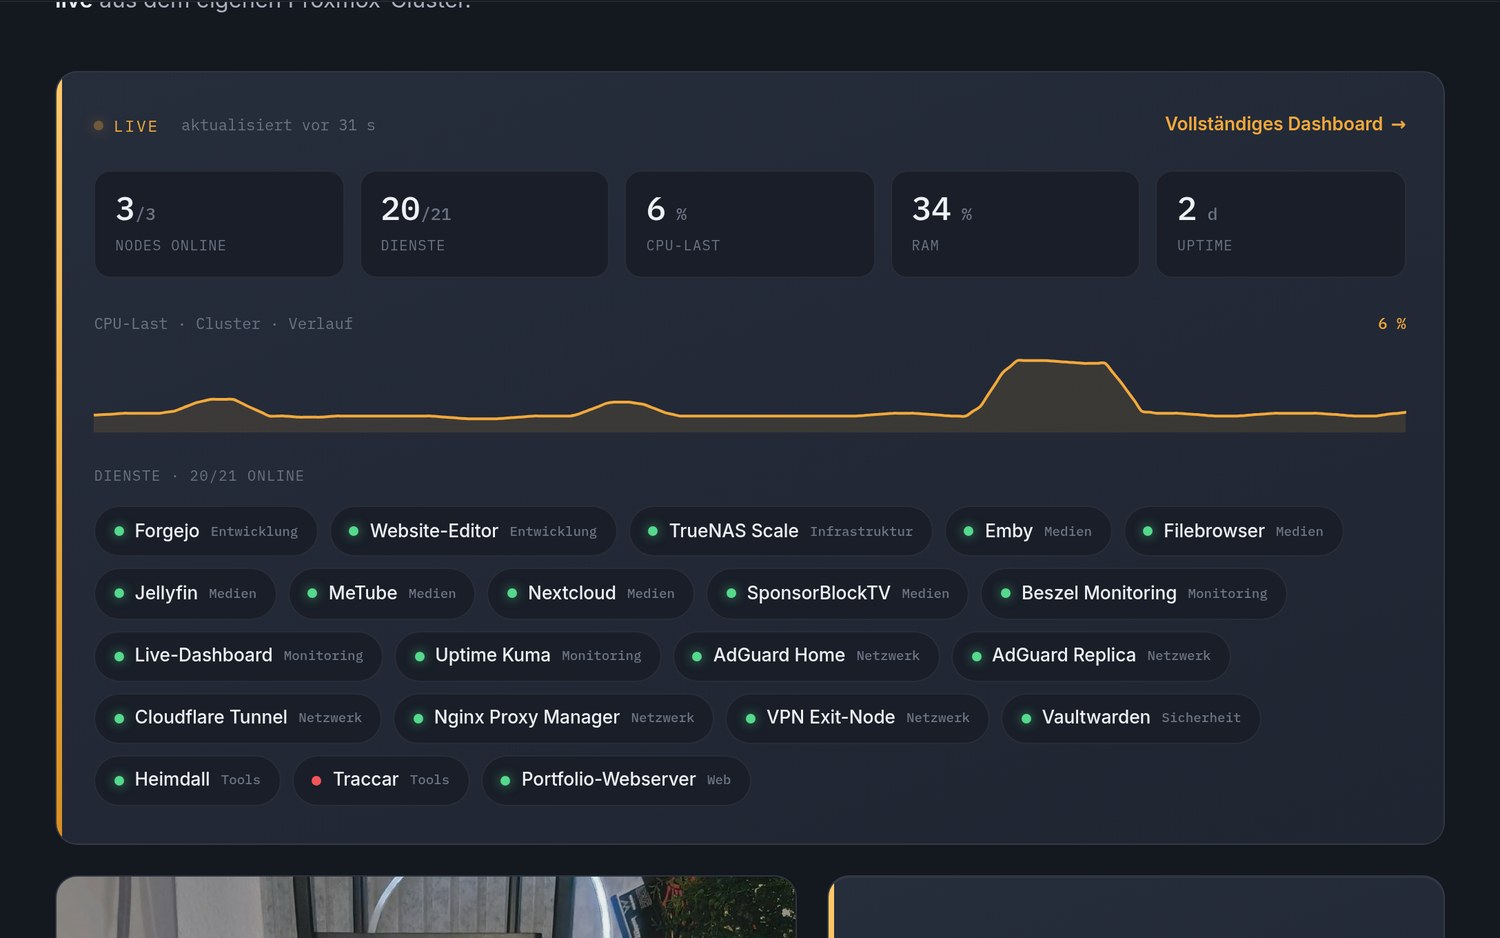Select the Cloudflare Tunnel service chip
The height and width of the screenshot is (938, 1500).
(238, 717)
